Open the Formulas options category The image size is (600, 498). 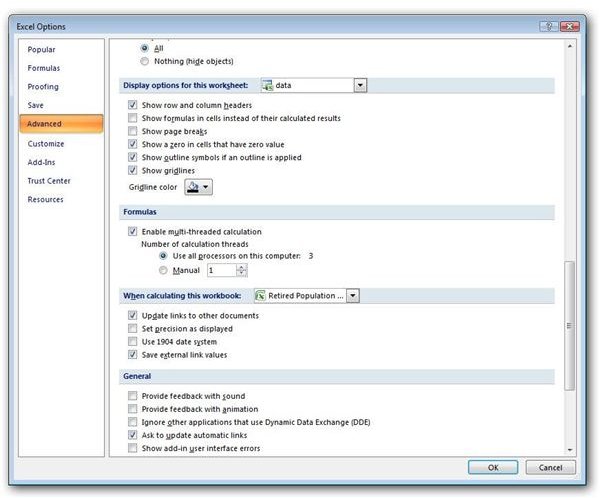pos(44,68)
